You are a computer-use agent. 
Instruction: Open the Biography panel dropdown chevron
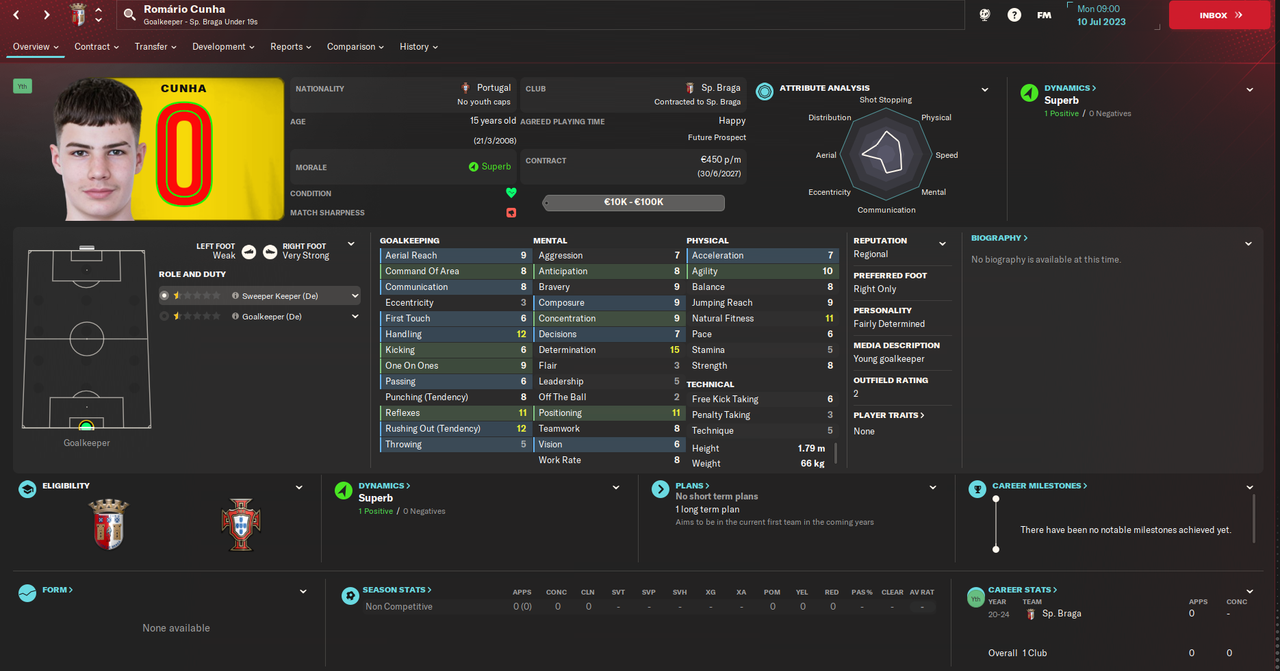coord(1248,244)
